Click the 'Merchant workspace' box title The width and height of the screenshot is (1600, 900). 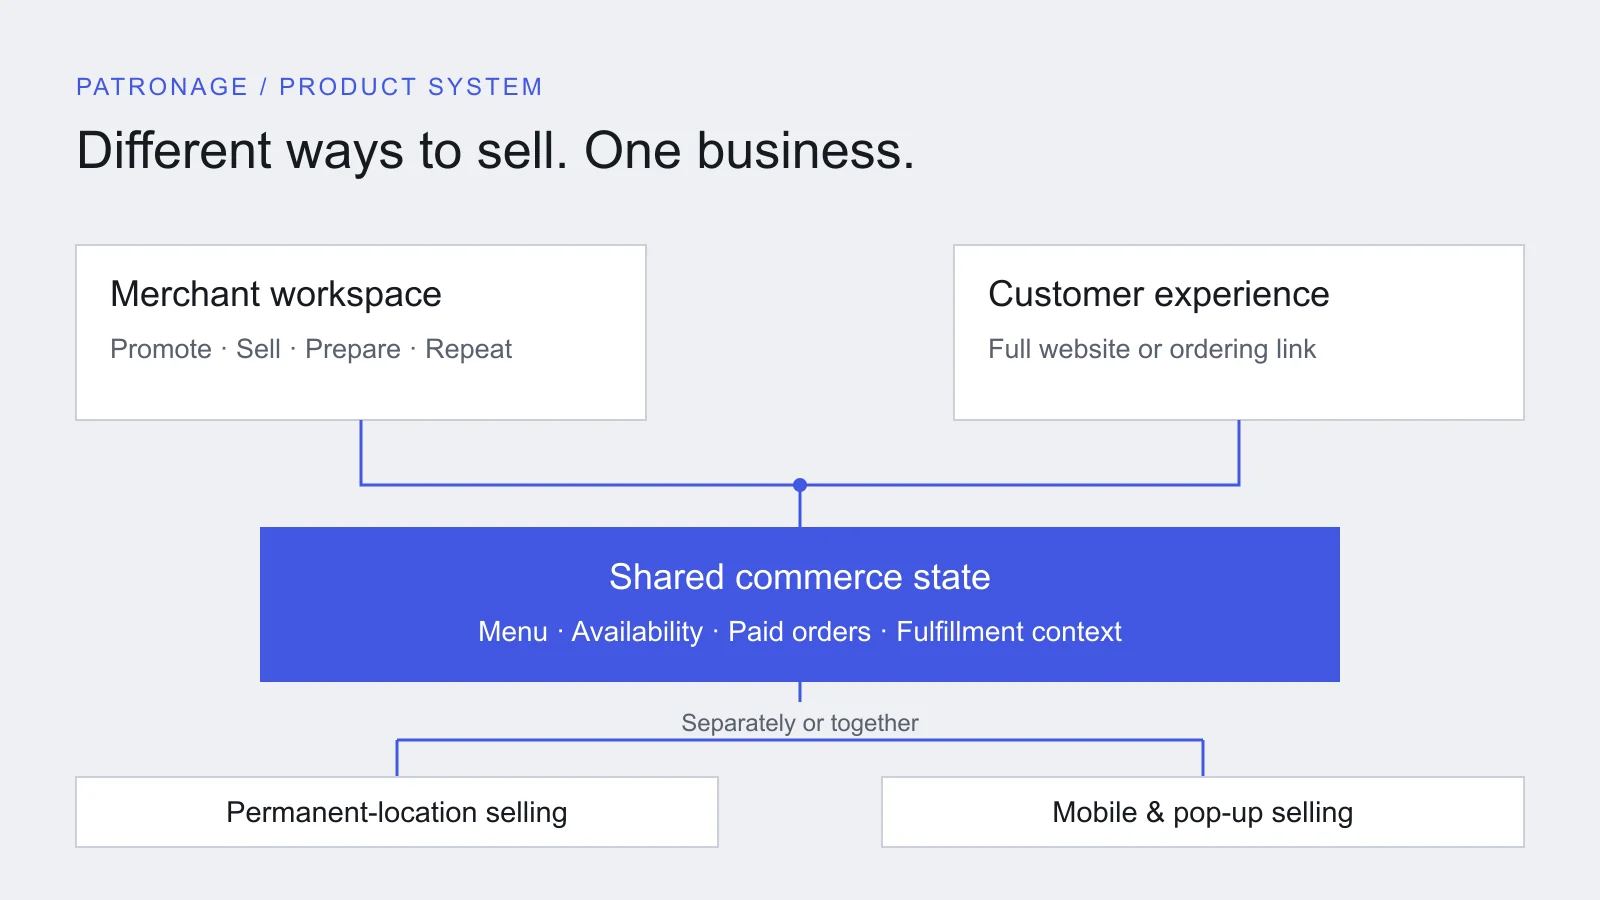point(276,294)
